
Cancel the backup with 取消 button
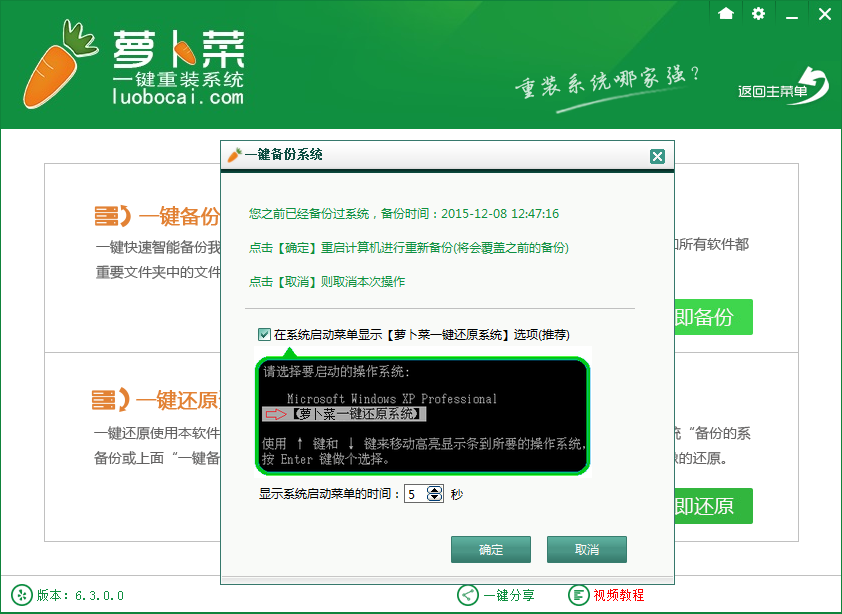(587, 550)
